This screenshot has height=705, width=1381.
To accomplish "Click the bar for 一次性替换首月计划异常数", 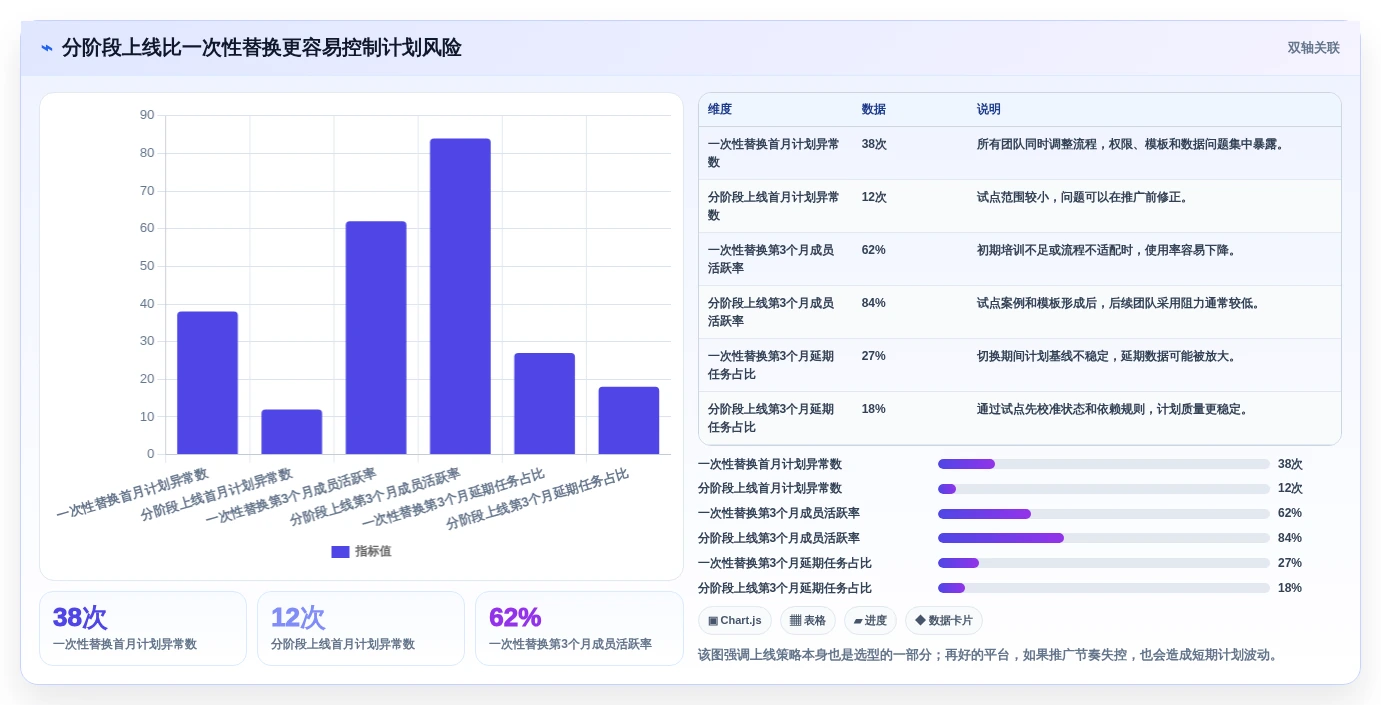I will 208,383.
